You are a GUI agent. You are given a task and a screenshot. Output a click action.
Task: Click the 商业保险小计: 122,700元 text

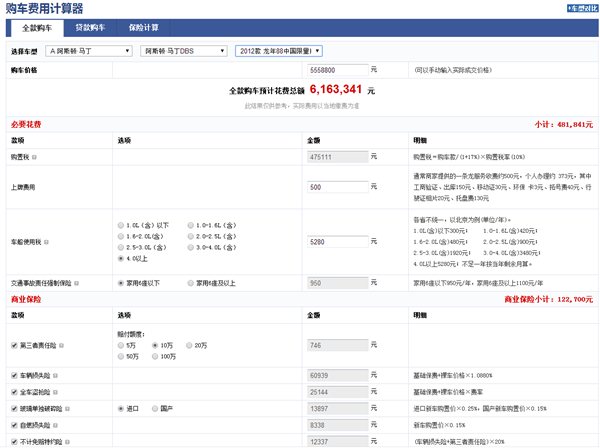548,299
